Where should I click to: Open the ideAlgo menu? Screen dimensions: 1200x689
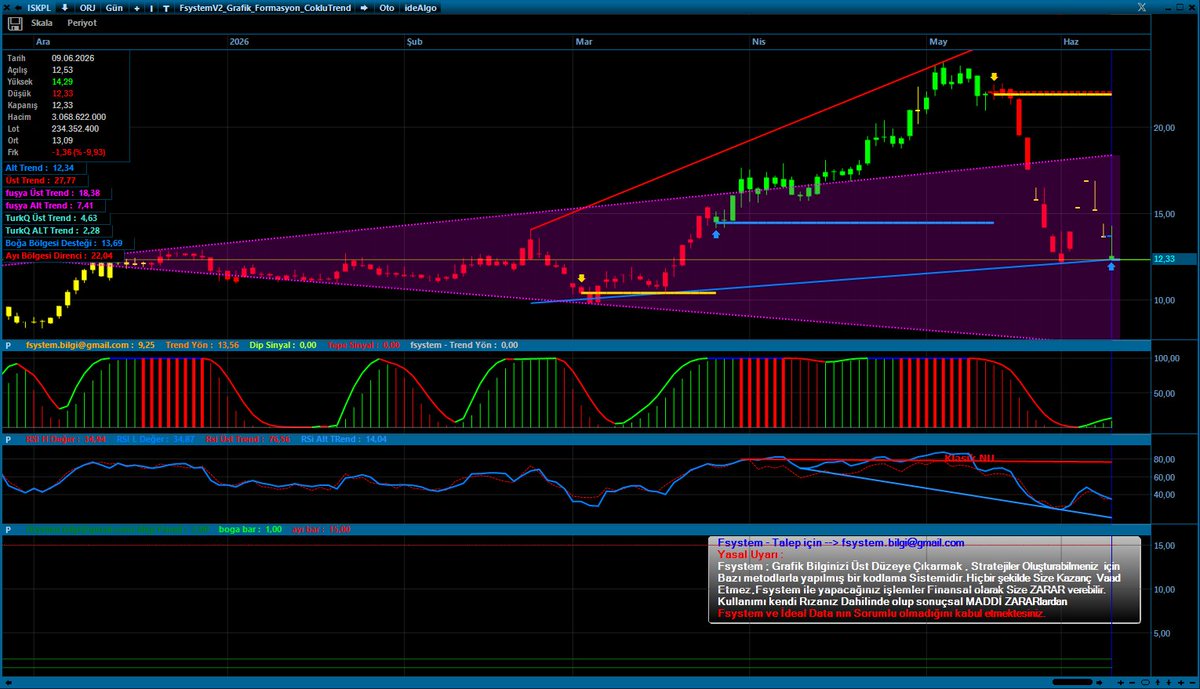click(x=420, y=8)
